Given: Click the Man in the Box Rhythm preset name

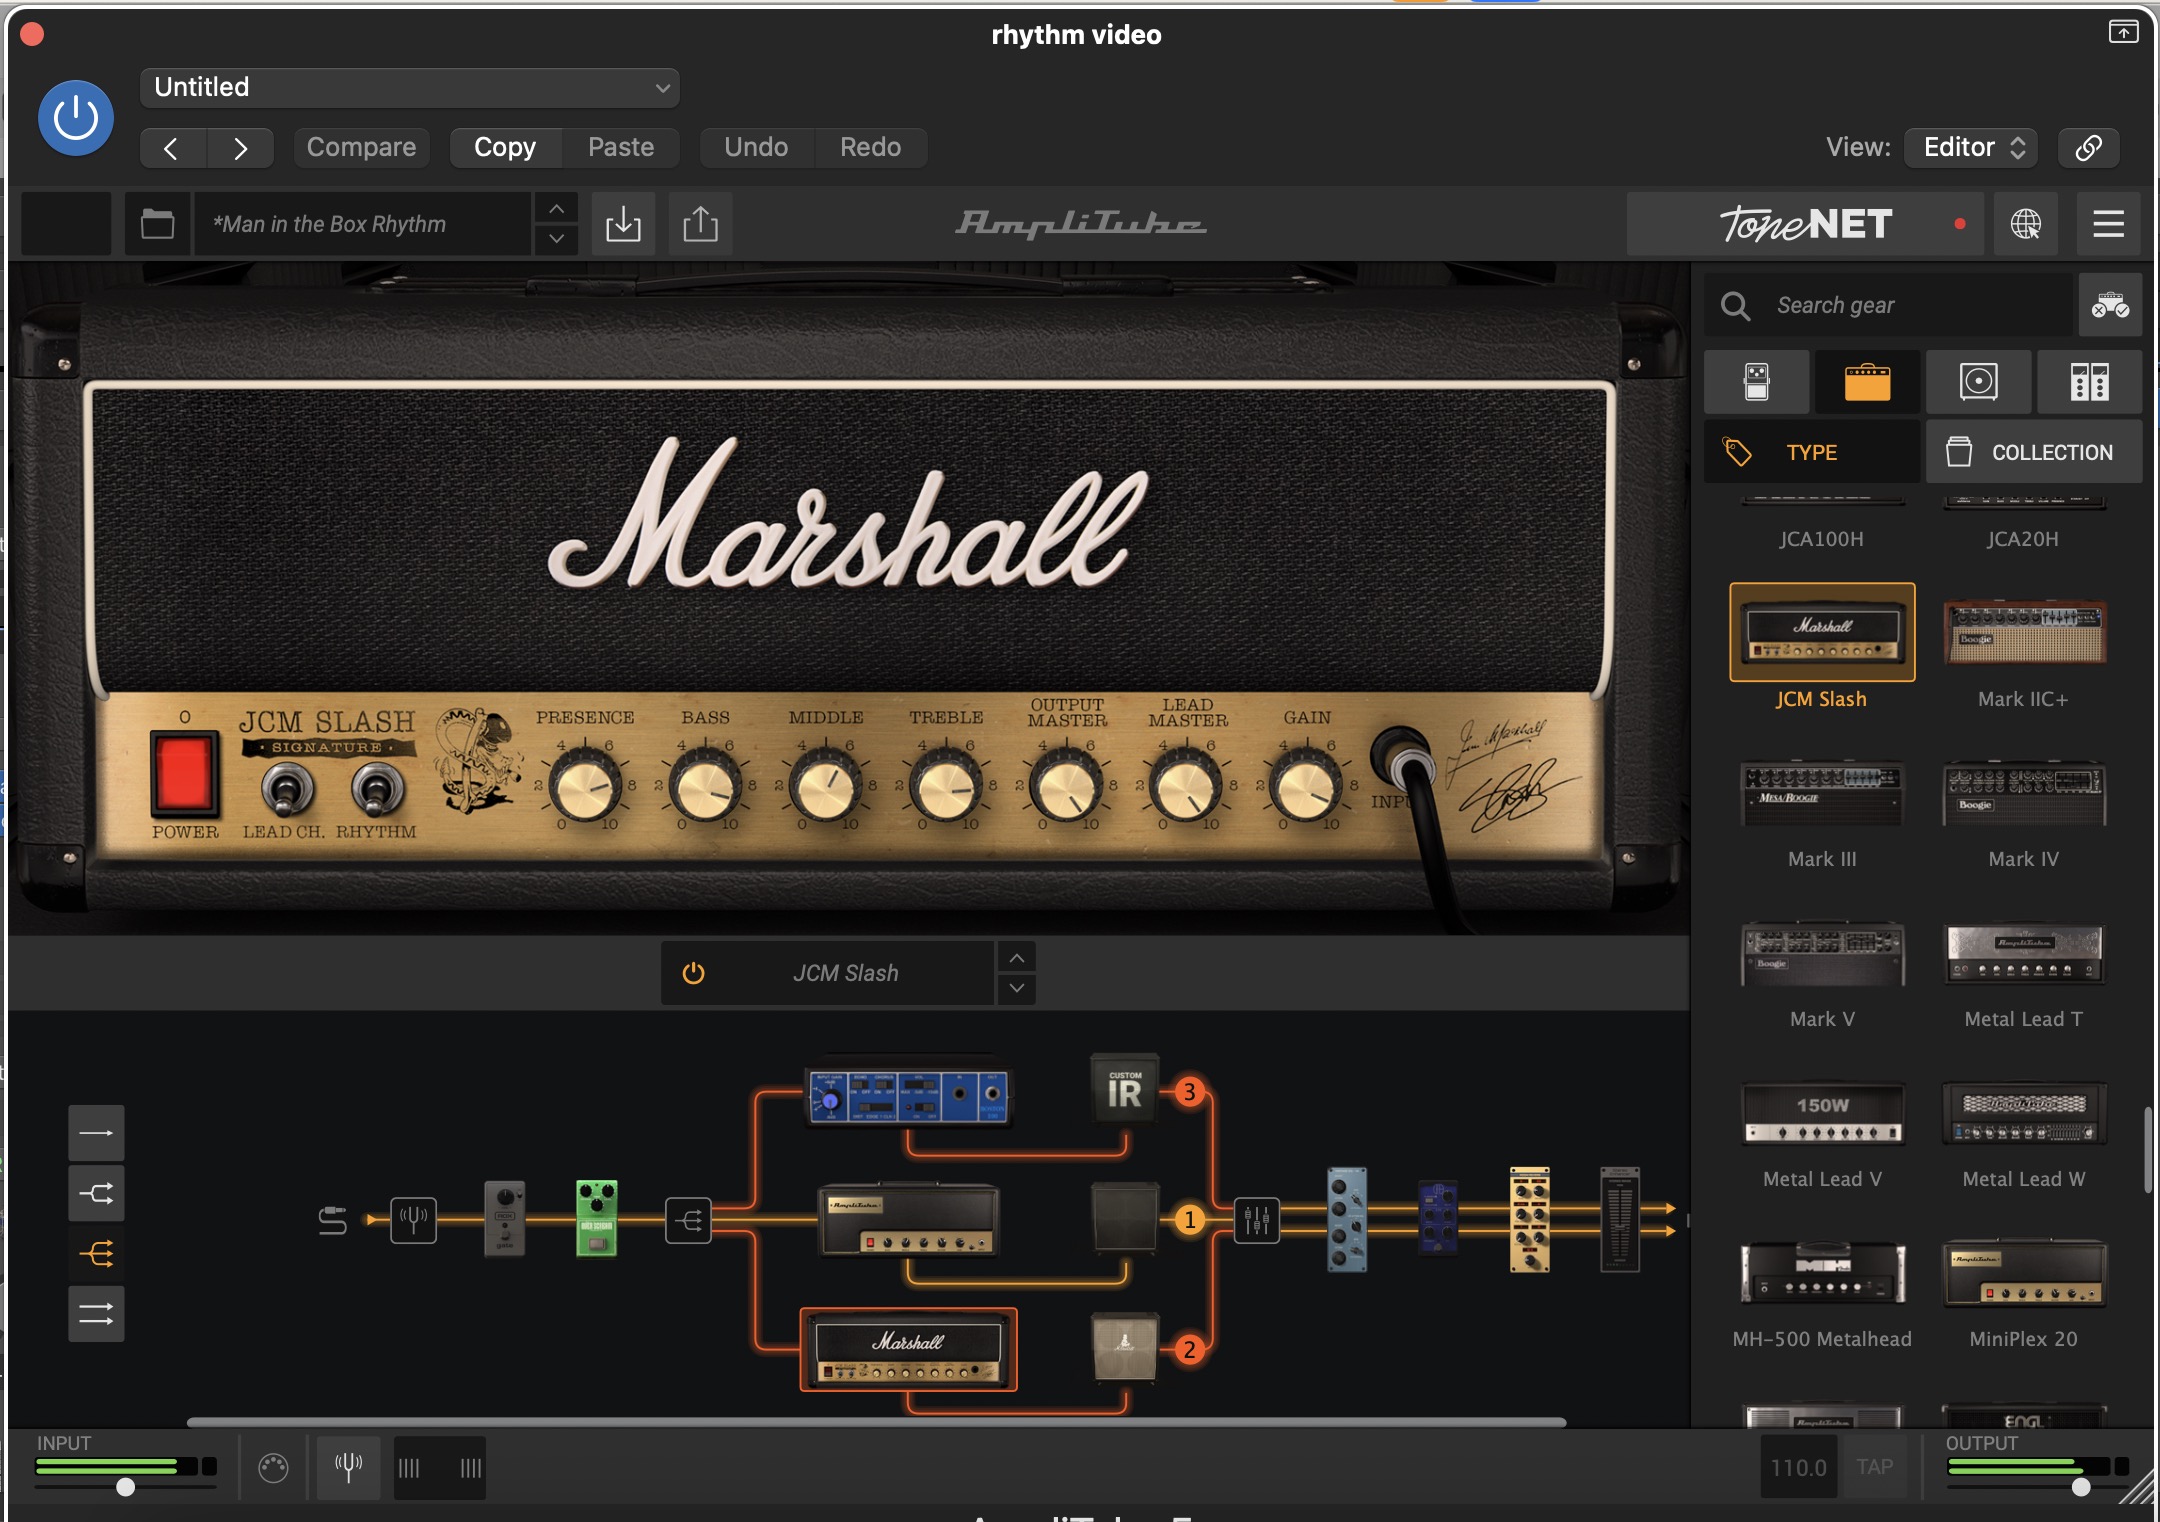Looking at the screenshot, I should click(361, 224).
